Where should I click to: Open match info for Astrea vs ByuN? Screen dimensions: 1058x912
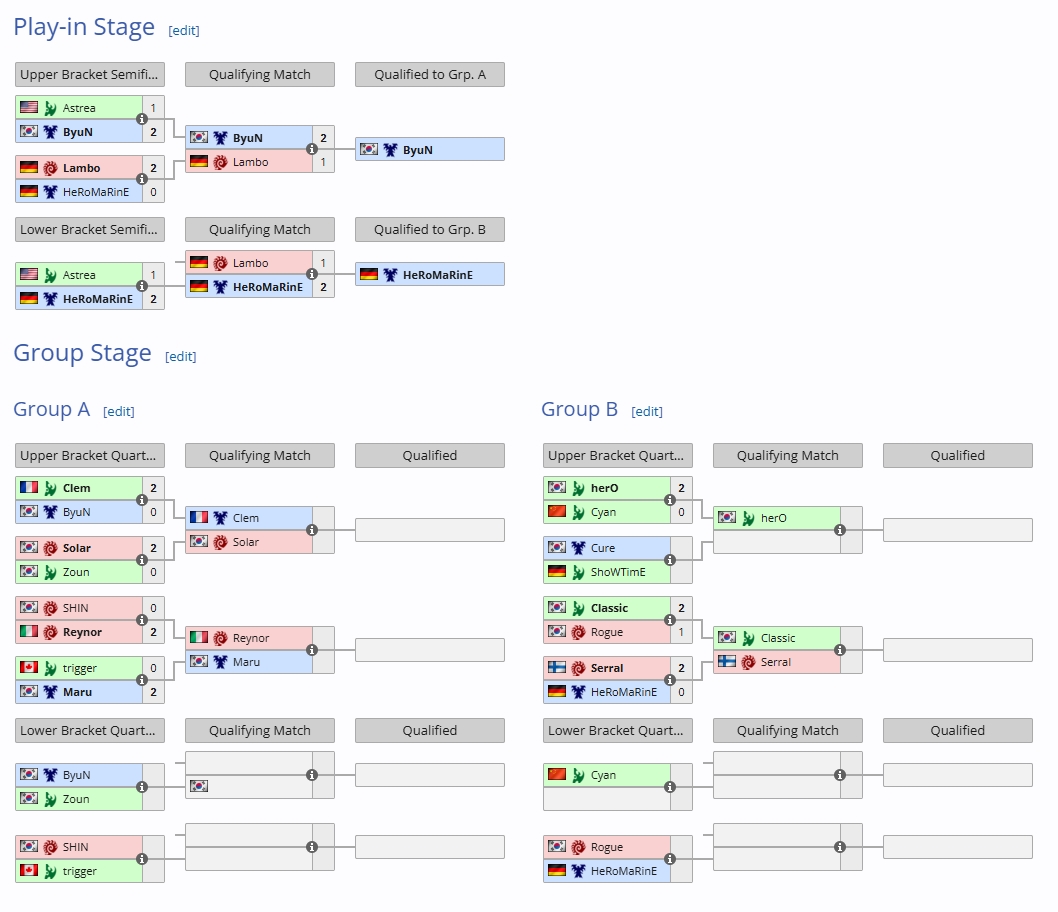[x=142, y=119]
